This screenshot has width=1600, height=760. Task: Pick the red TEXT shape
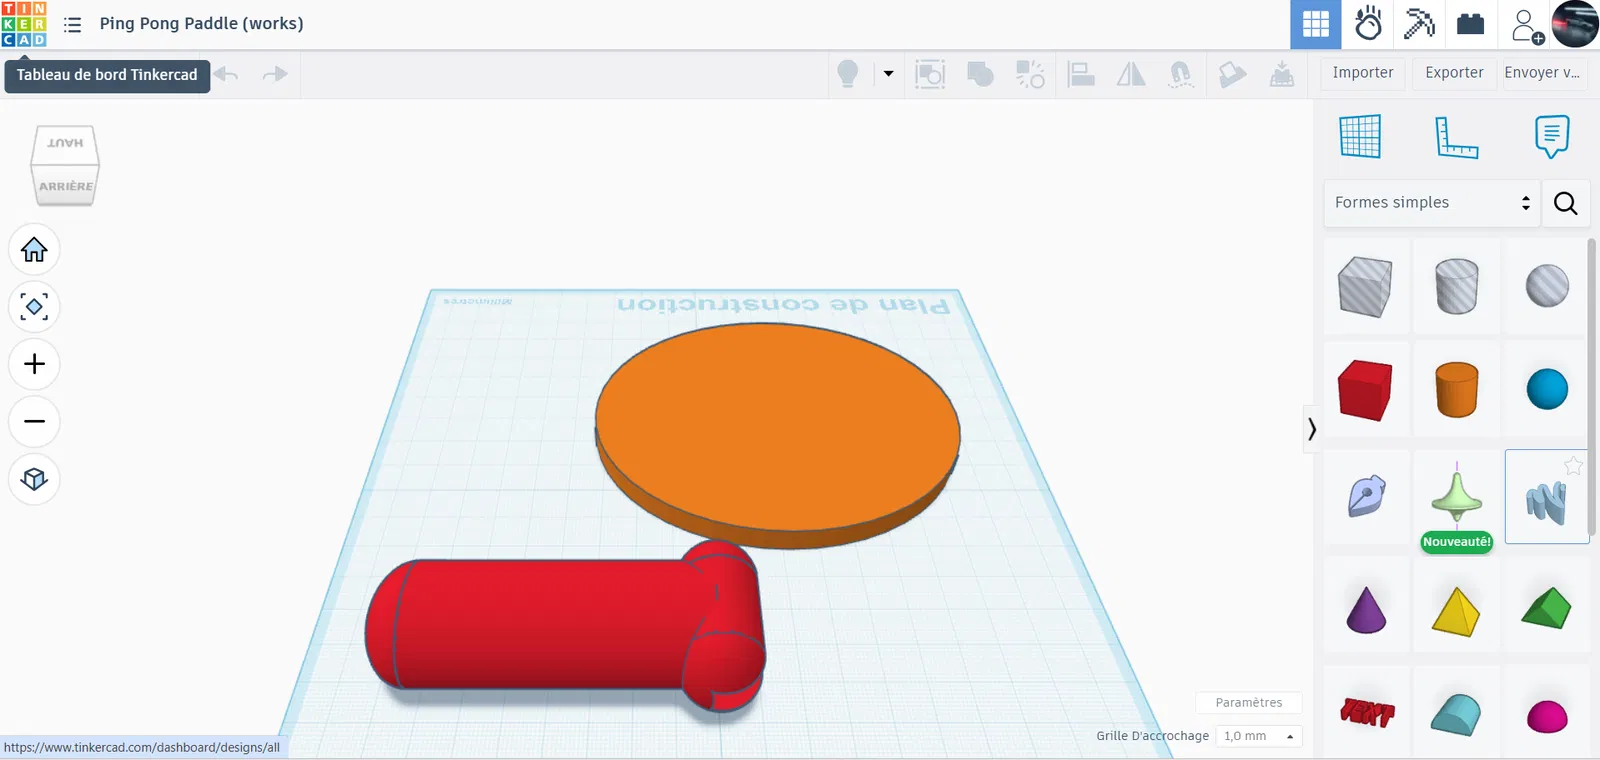pyautogui.click(x=1366, y=713)
